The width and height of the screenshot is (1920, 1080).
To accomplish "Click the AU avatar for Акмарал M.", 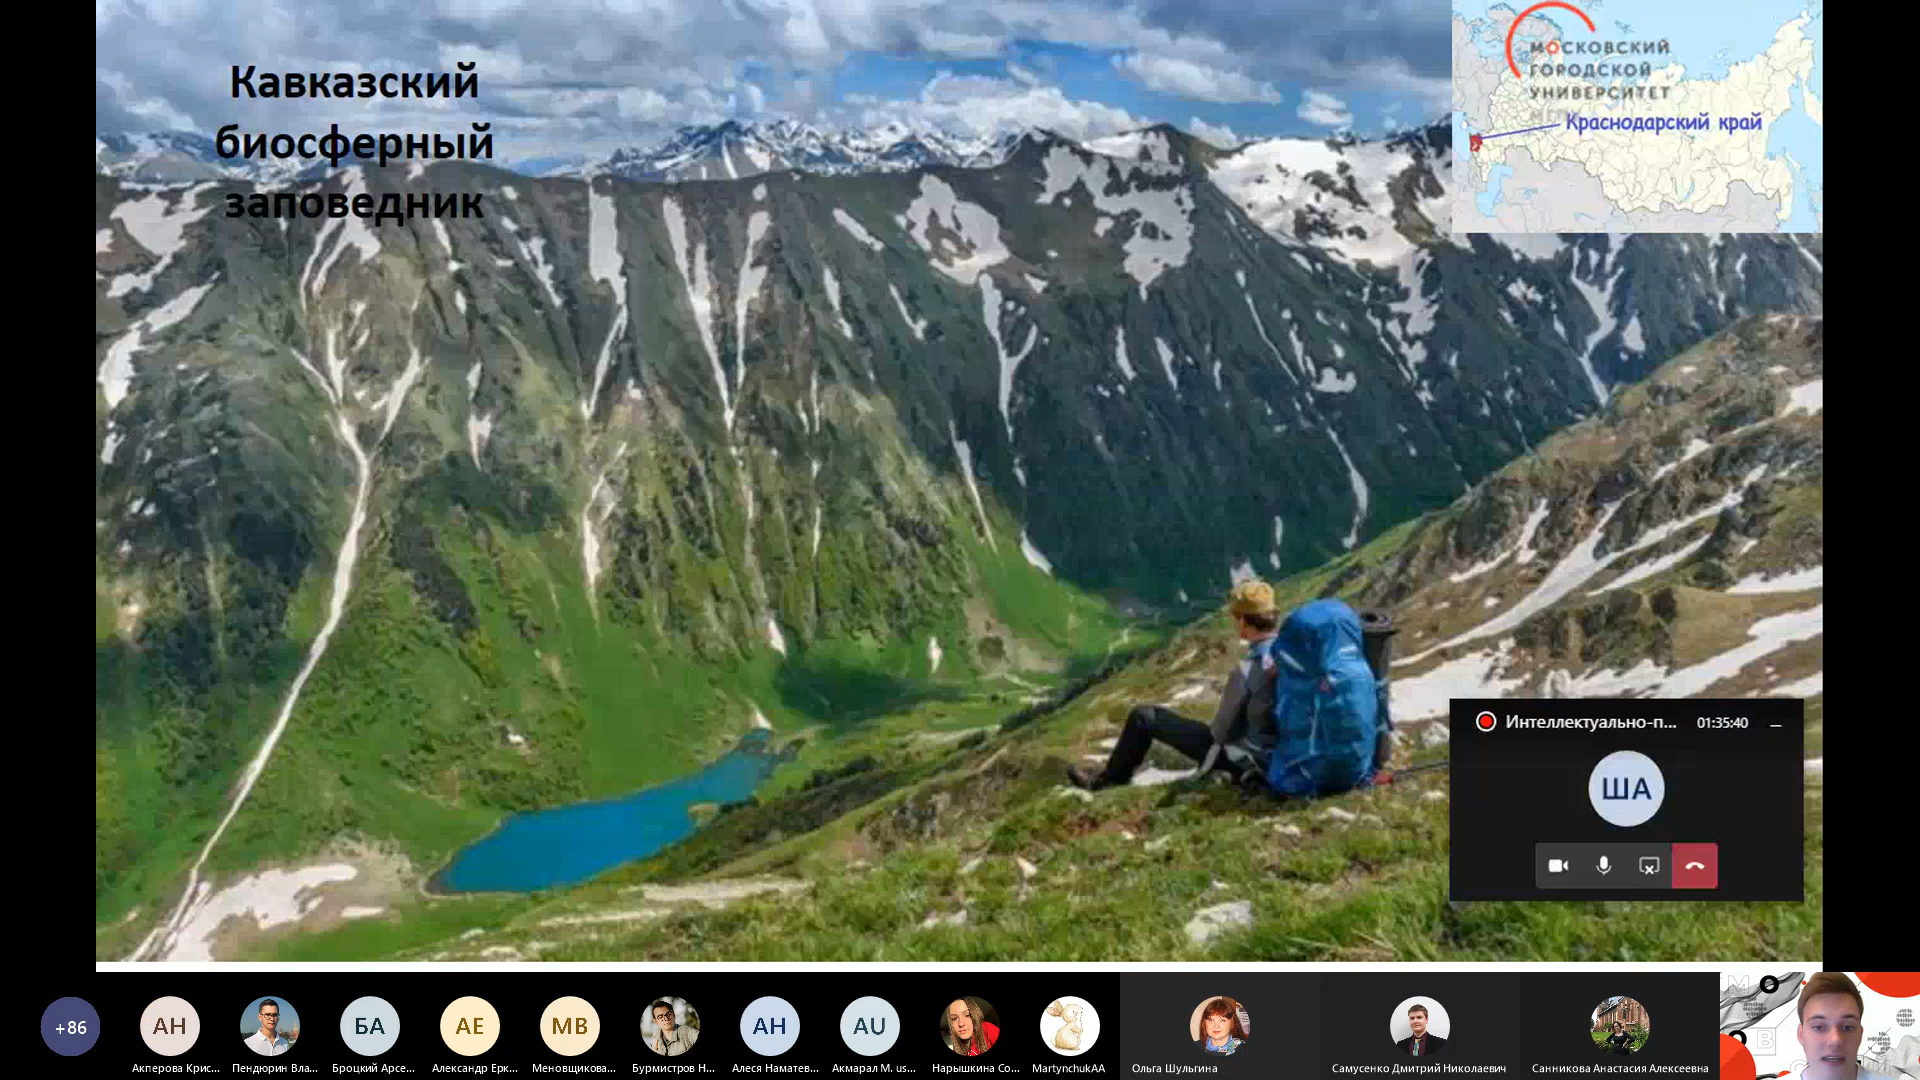I will point(870,1026).
